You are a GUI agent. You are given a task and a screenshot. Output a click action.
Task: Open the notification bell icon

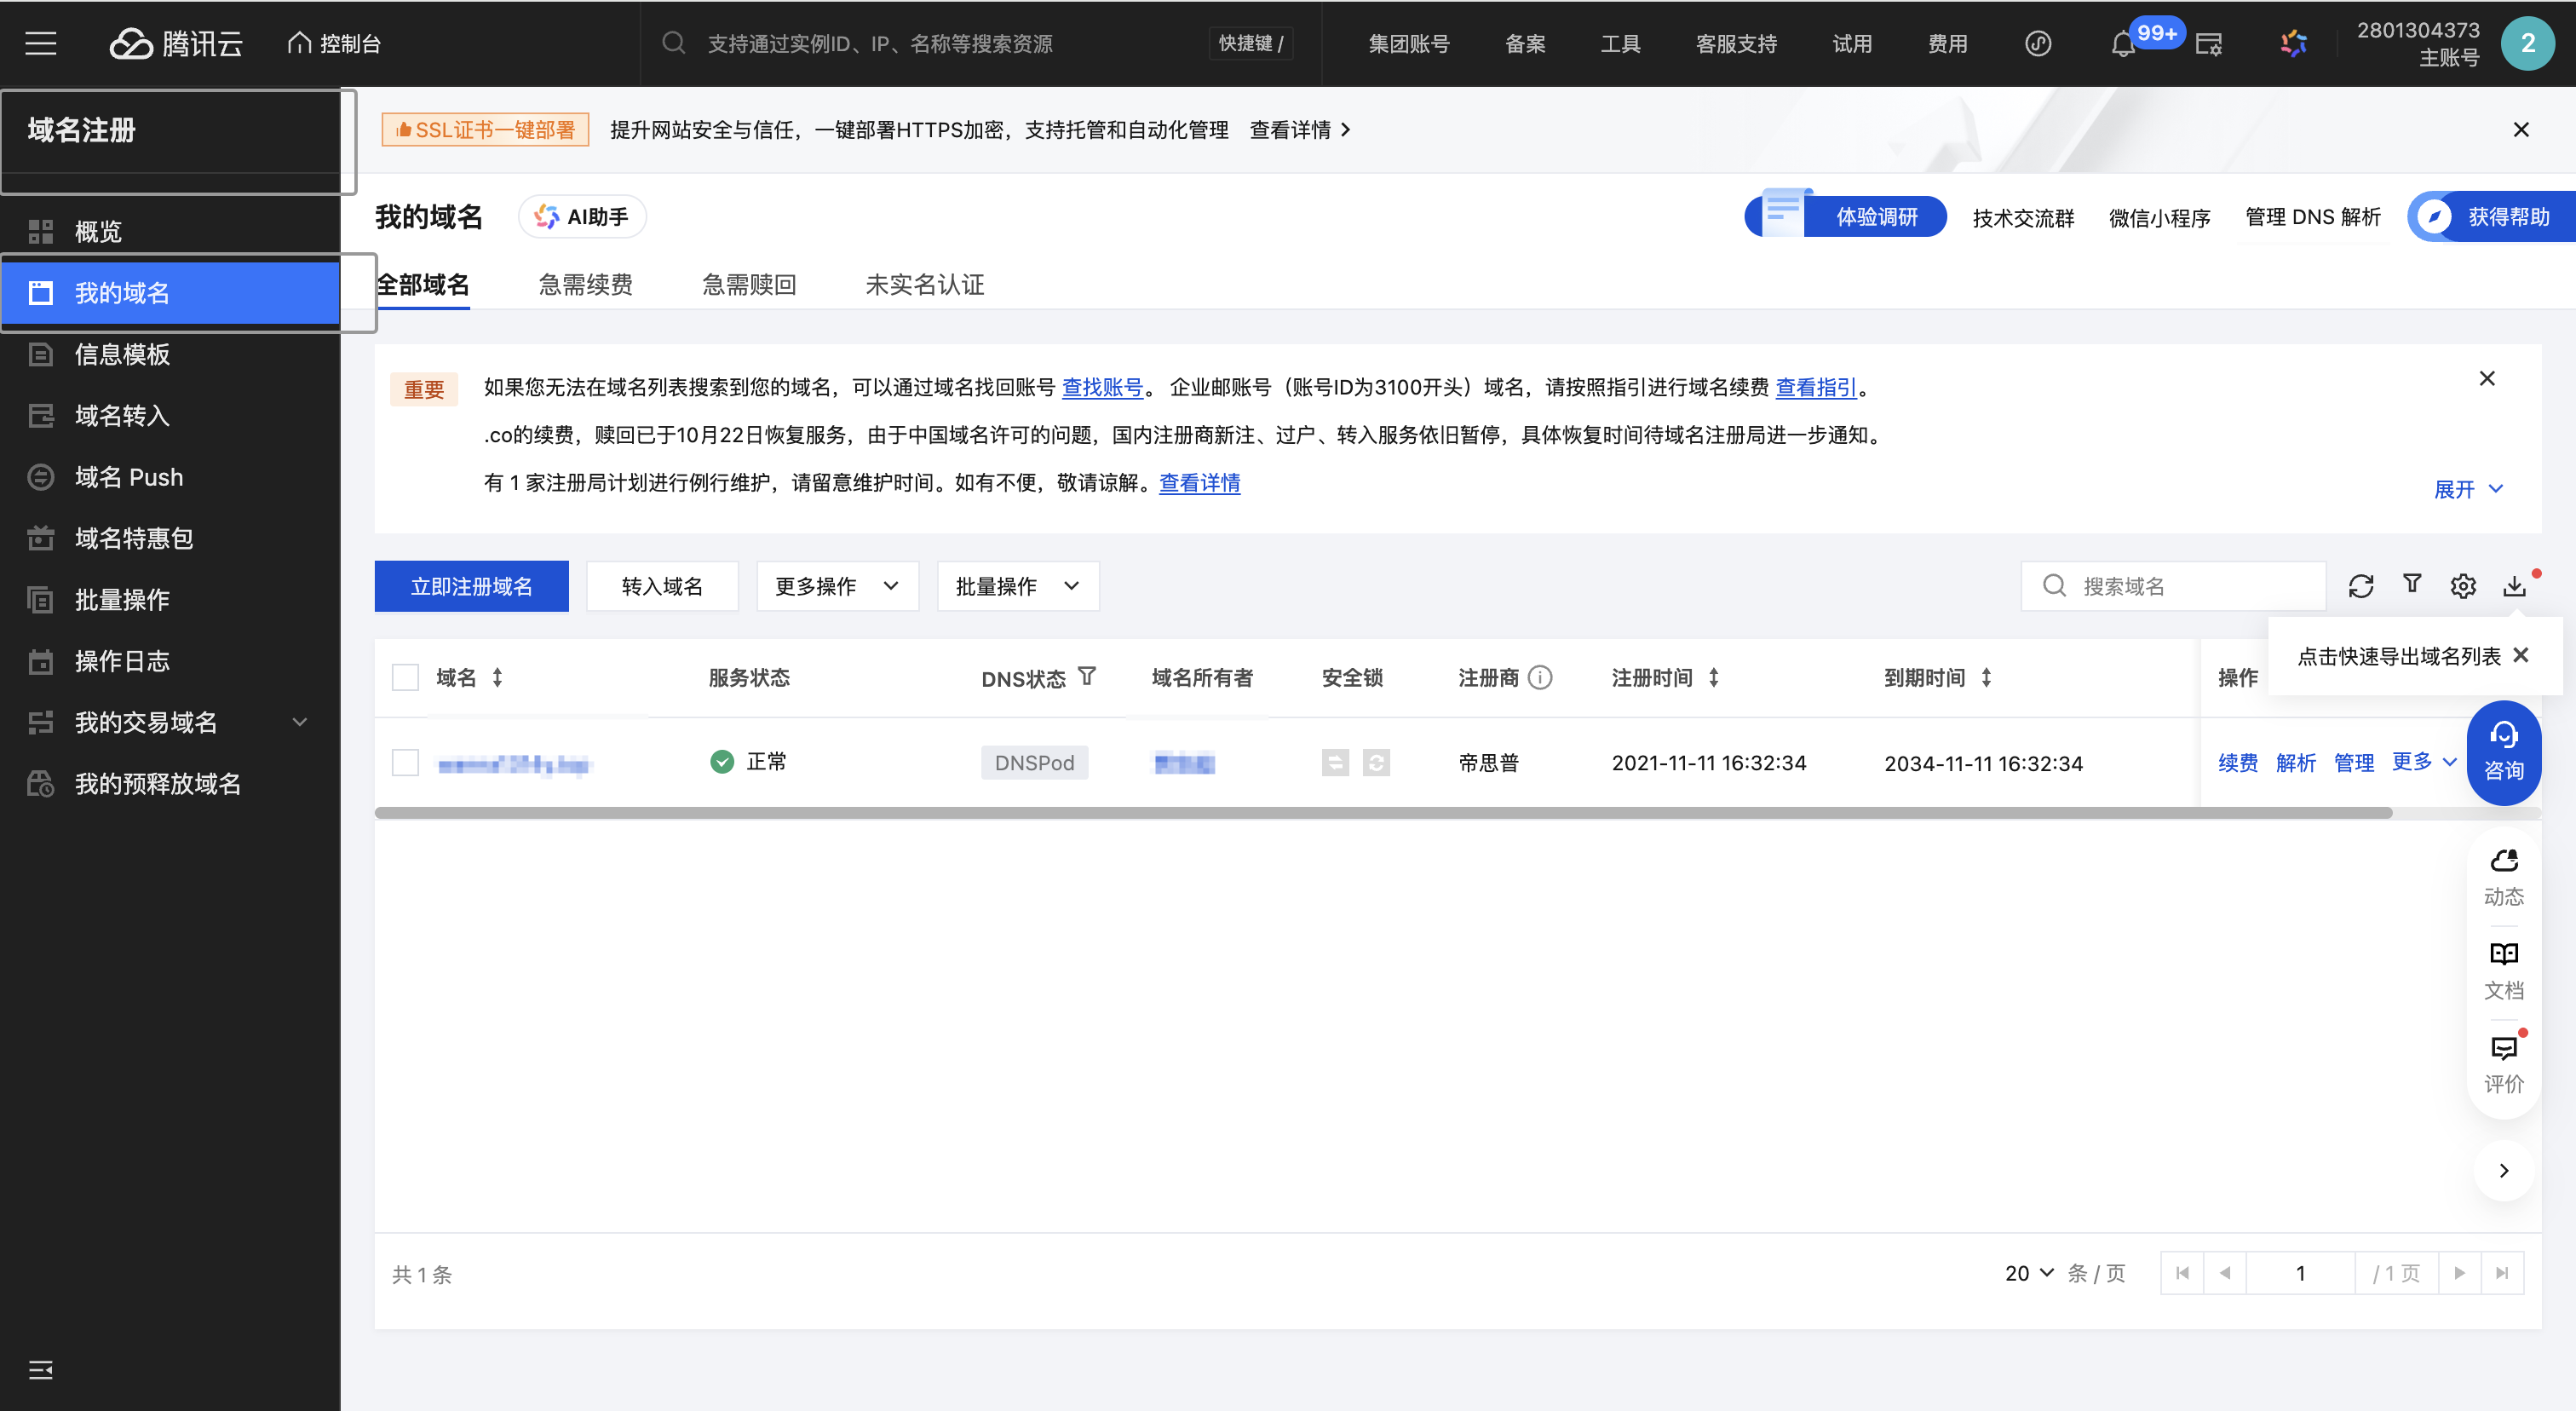2122,44
